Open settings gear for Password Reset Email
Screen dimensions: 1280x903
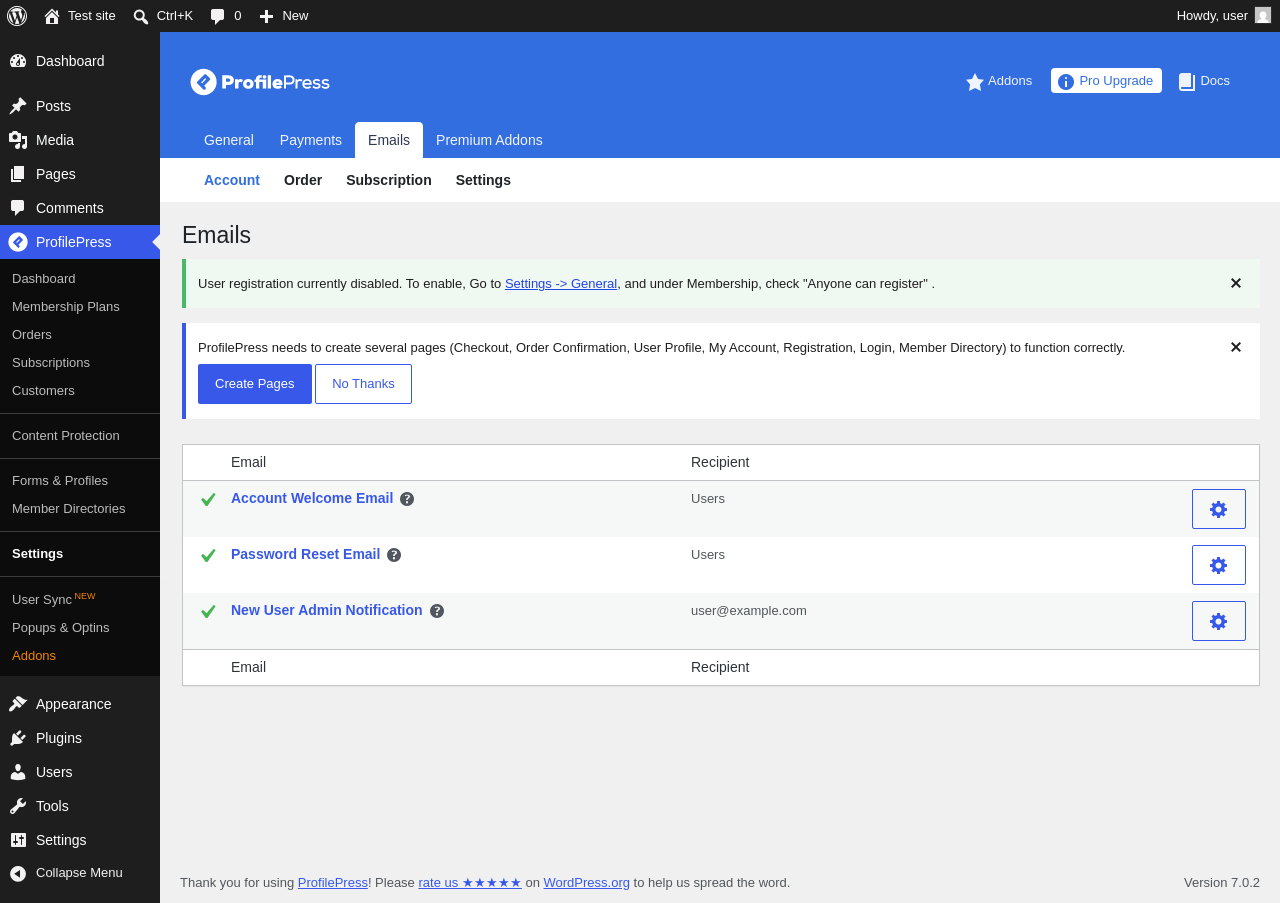tap(1219, 565)
